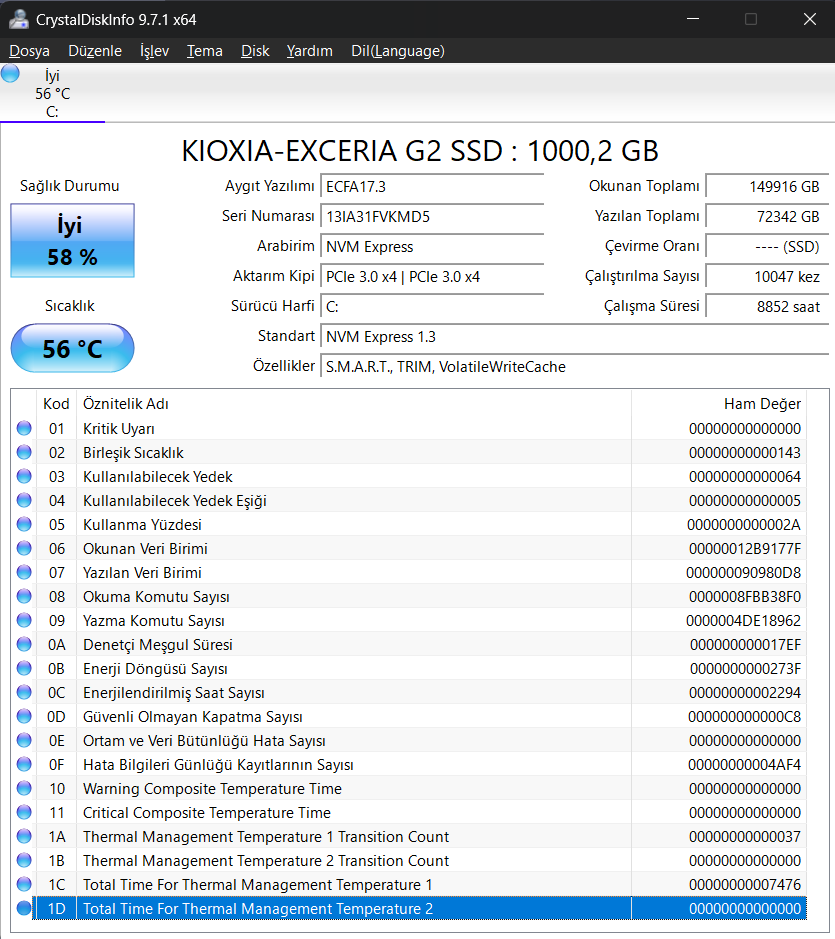Click status orb for Güvenli Olmayan Kapatma row
835x939 pixels.
pyautogui.click(x=24, y=716)
